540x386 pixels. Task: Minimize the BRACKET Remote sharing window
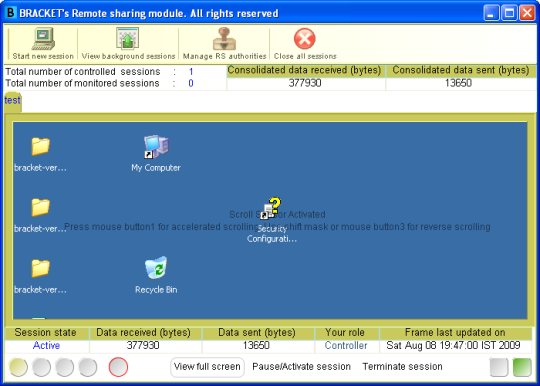(491, 13)
